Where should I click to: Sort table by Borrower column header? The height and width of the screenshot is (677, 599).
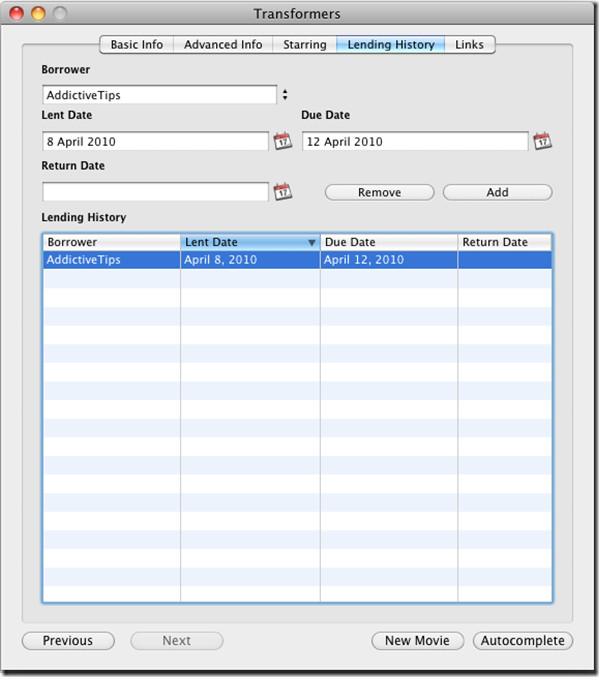(112, 242)
